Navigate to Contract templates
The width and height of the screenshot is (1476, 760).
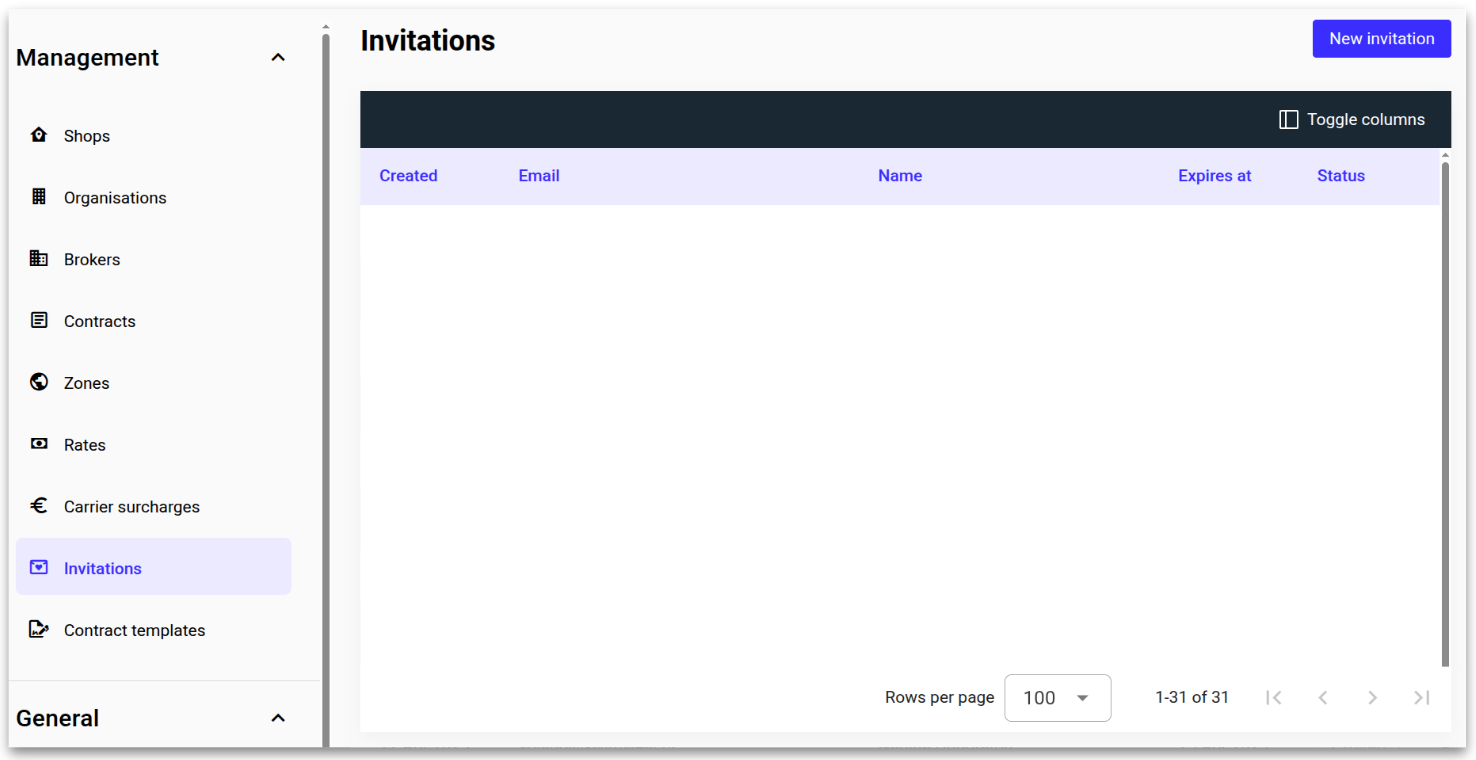coord(134,630)
